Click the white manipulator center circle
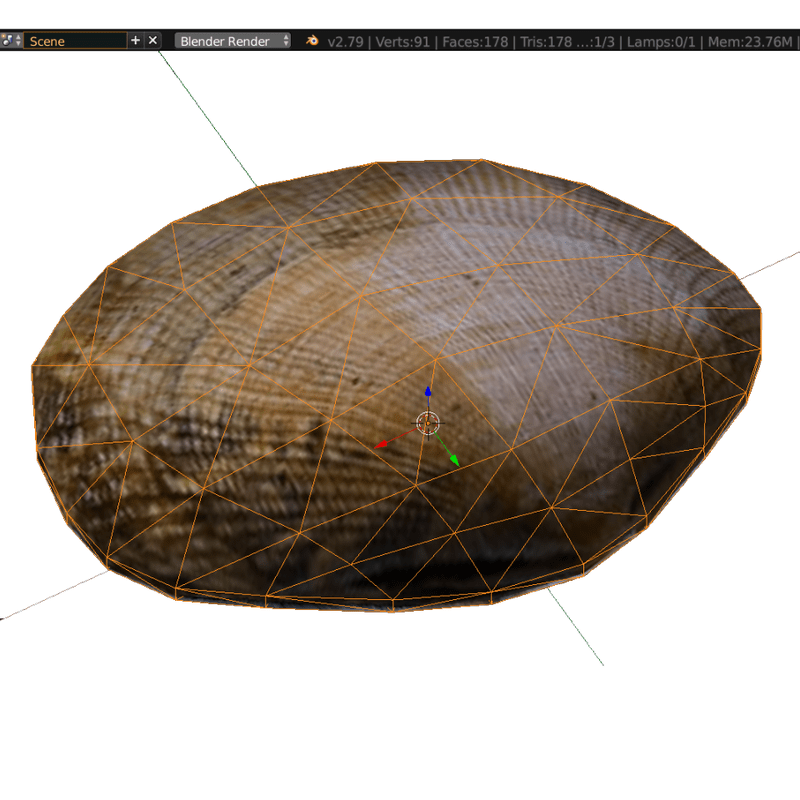Screen dimensions: 800x800 point(428,423)
